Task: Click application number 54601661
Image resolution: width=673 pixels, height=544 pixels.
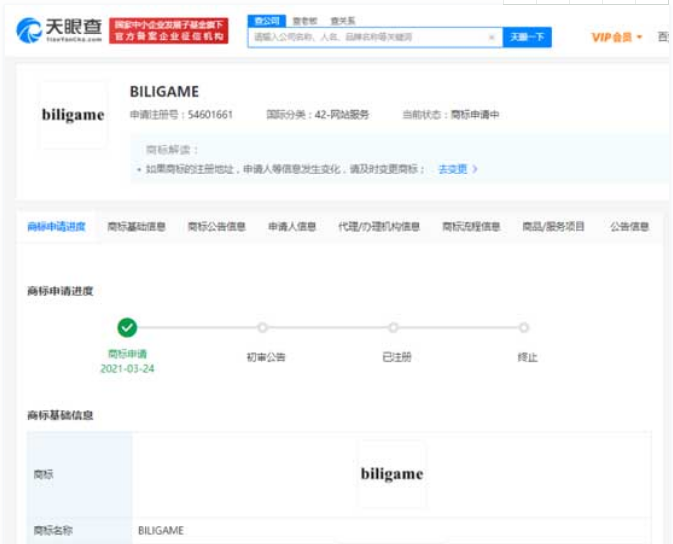Action: 210,115
